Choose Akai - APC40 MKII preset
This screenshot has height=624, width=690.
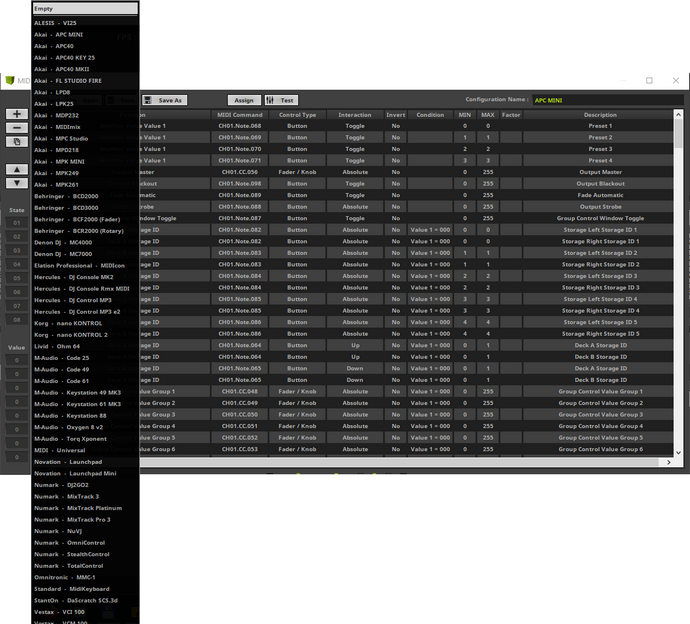pyautogui.click(x=85, y=69)
